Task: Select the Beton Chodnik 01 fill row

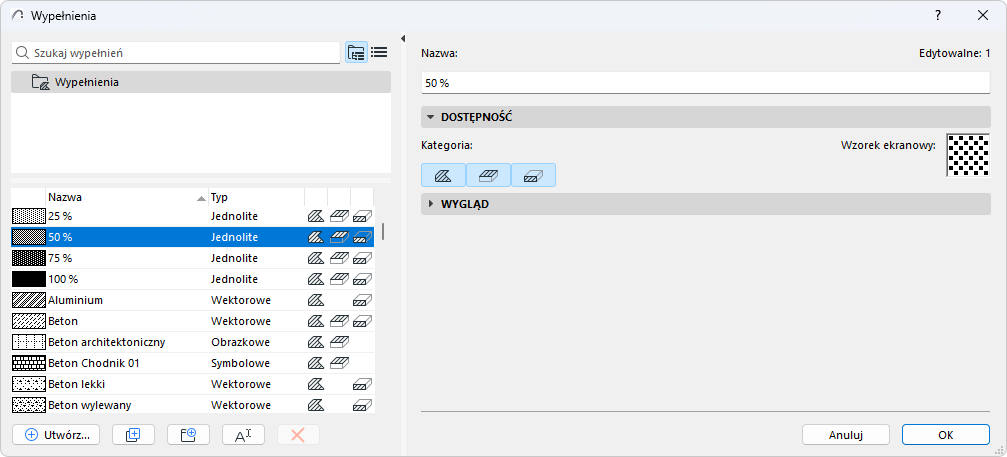Action: (x=193, y=363)
